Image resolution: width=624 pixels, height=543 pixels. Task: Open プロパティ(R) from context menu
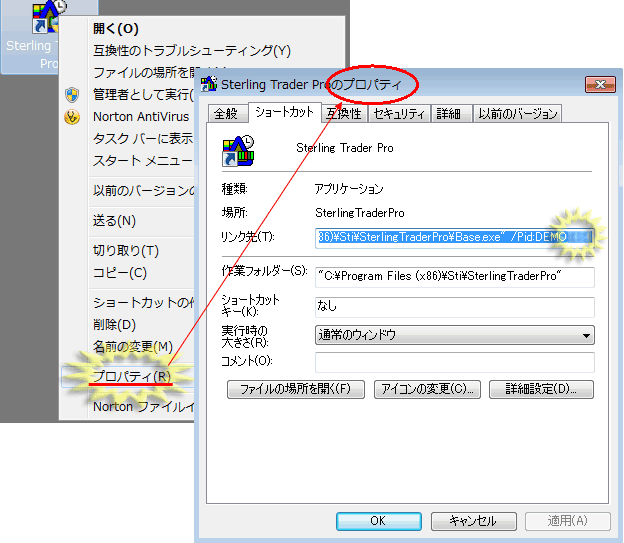(132, 376)
